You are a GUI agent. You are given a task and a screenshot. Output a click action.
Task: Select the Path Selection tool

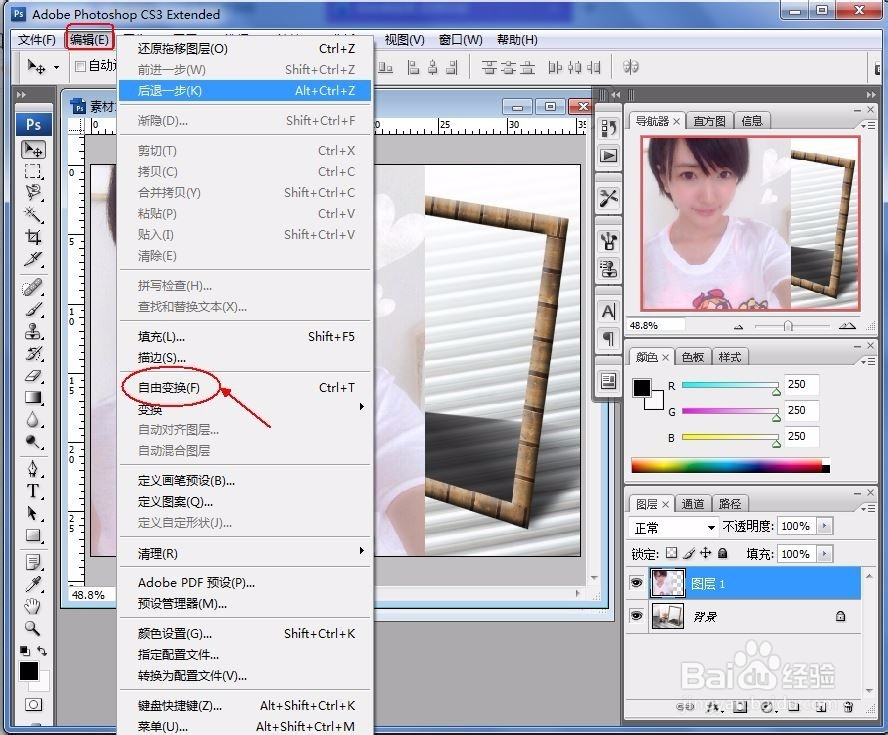(x=33, y=513)
